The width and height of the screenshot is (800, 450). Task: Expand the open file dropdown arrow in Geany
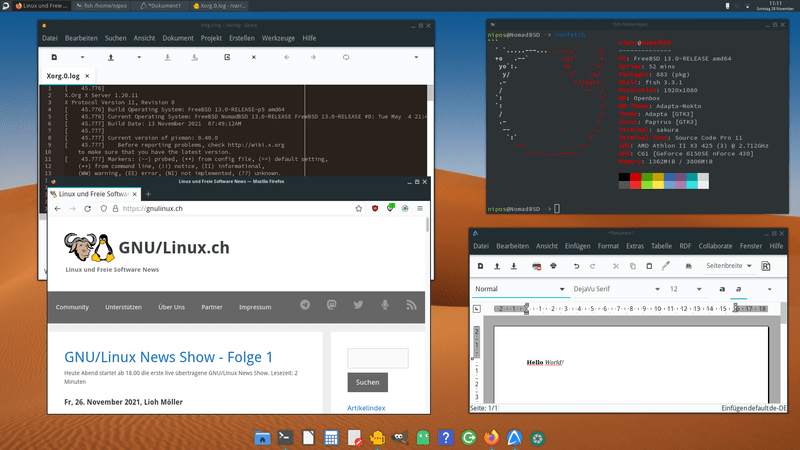pos(139,57)
